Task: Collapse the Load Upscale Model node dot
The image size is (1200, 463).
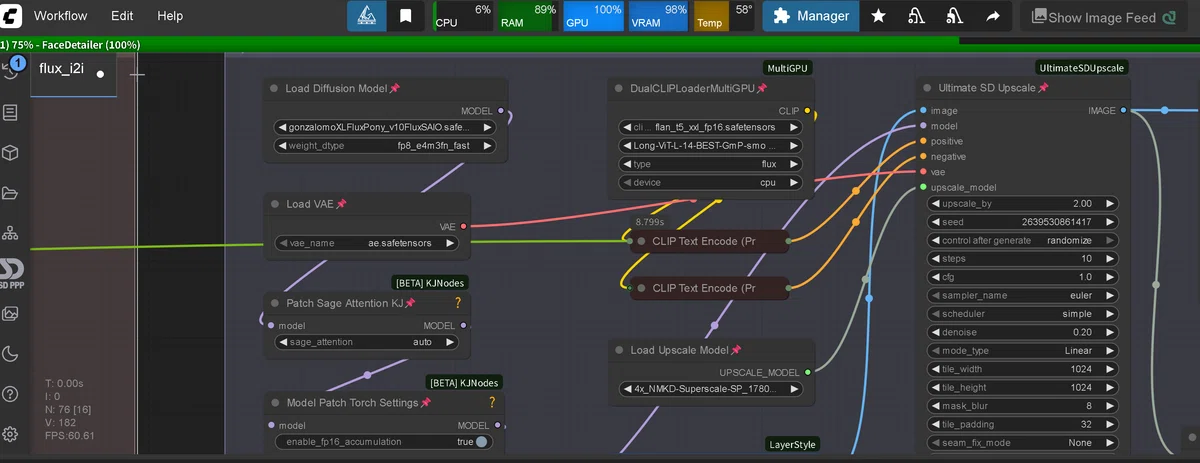Action: coord(619,350)
